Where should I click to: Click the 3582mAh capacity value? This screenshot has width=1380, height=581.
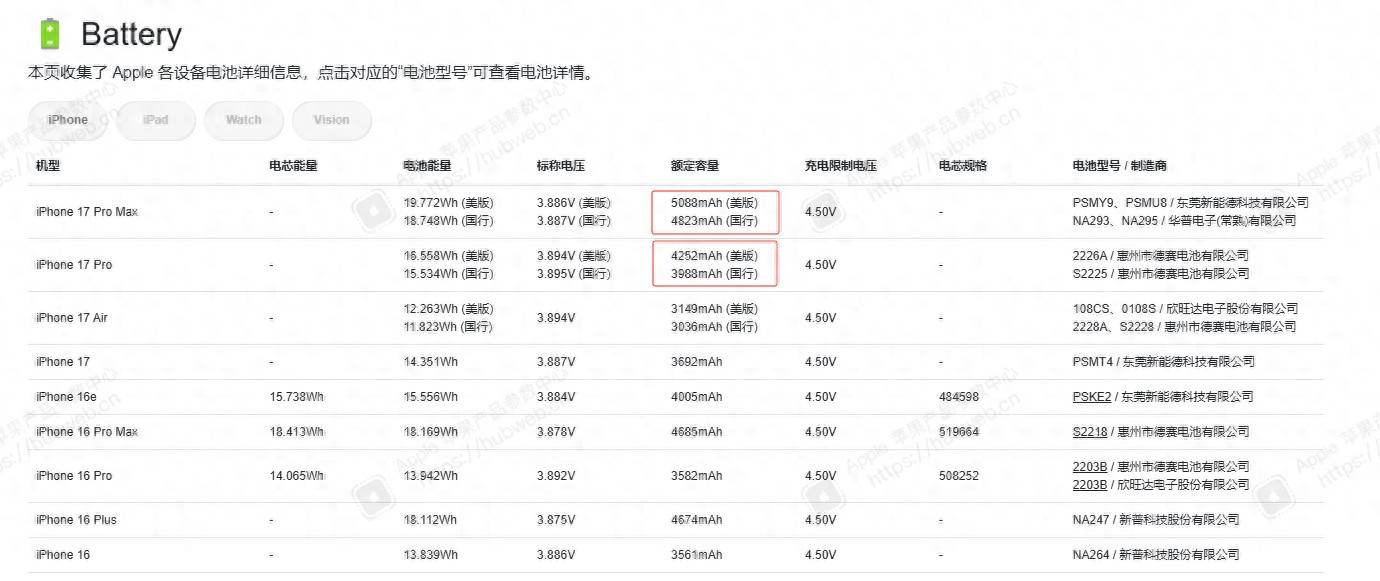click(696, 476)
